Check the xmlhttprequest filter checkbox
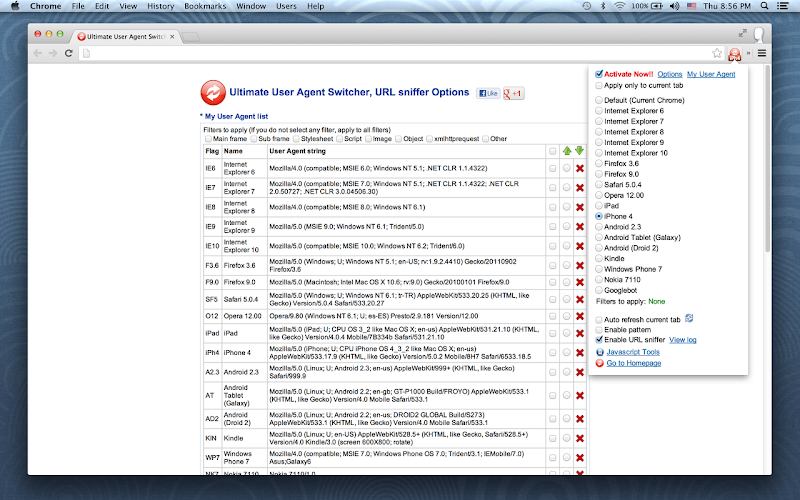Screen dimensions: 800x500 [x=429, y=139]
